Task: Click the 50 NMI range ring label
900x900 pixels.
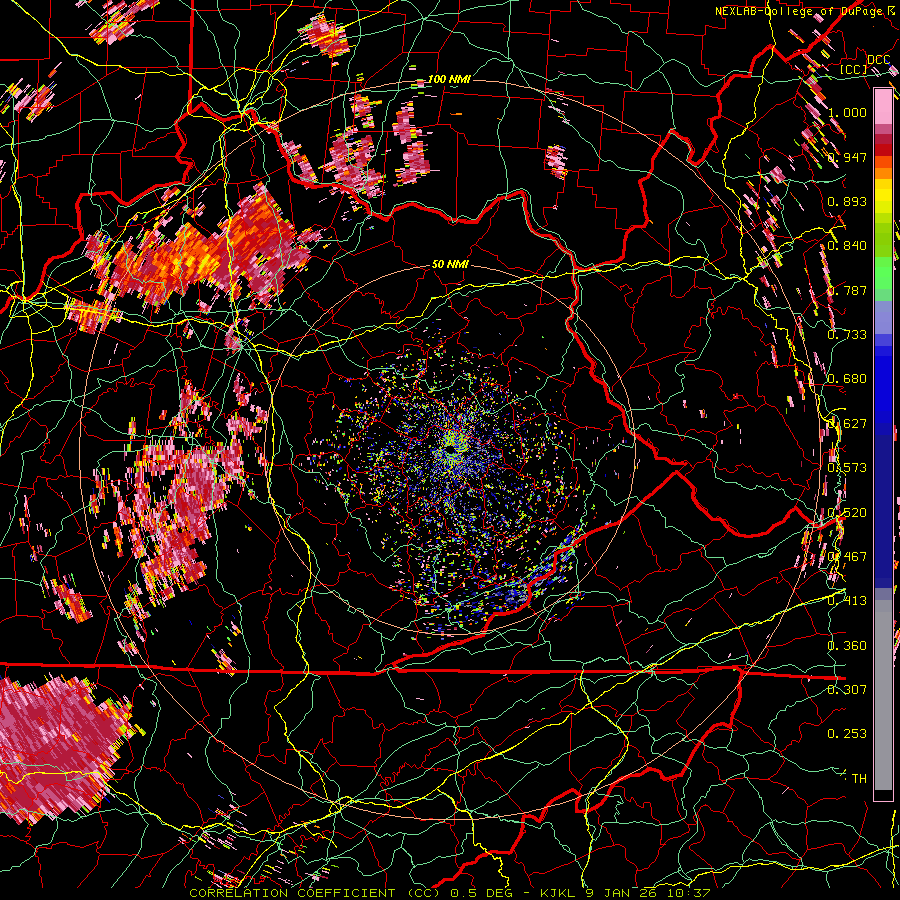Action: [450, 265]
